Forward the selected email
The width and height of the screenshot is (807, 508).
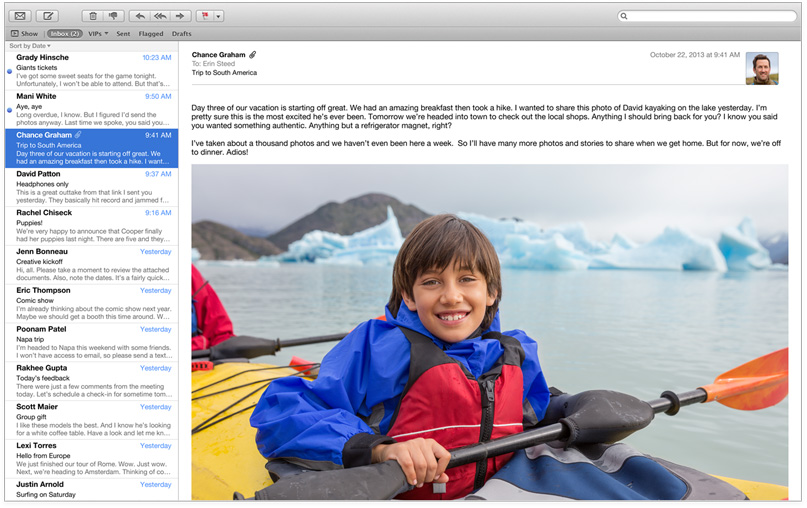180,16
